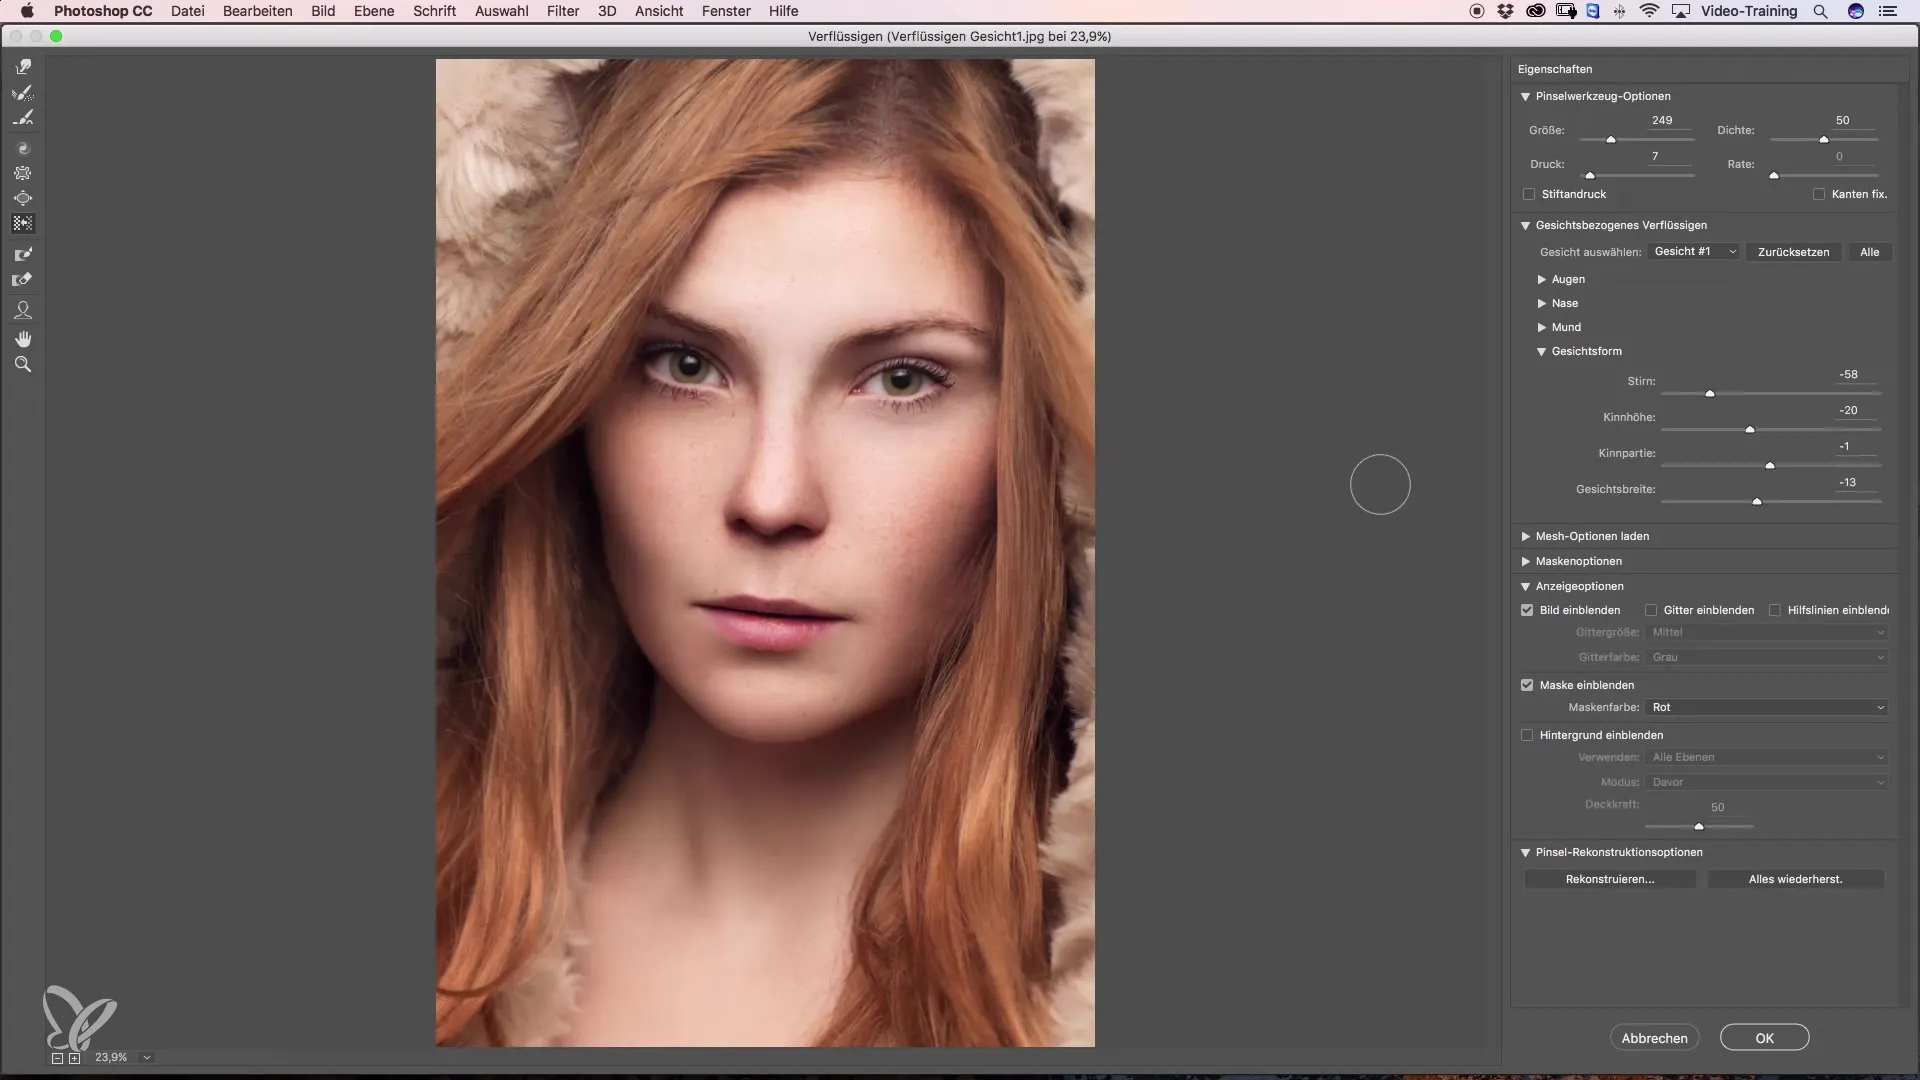Image resolution: width=1920 pixels, height=1080 pixels.
Task: Collapse the Anzeigeoptionen section
Action: pyautogui.click(x=1525, y=587)
